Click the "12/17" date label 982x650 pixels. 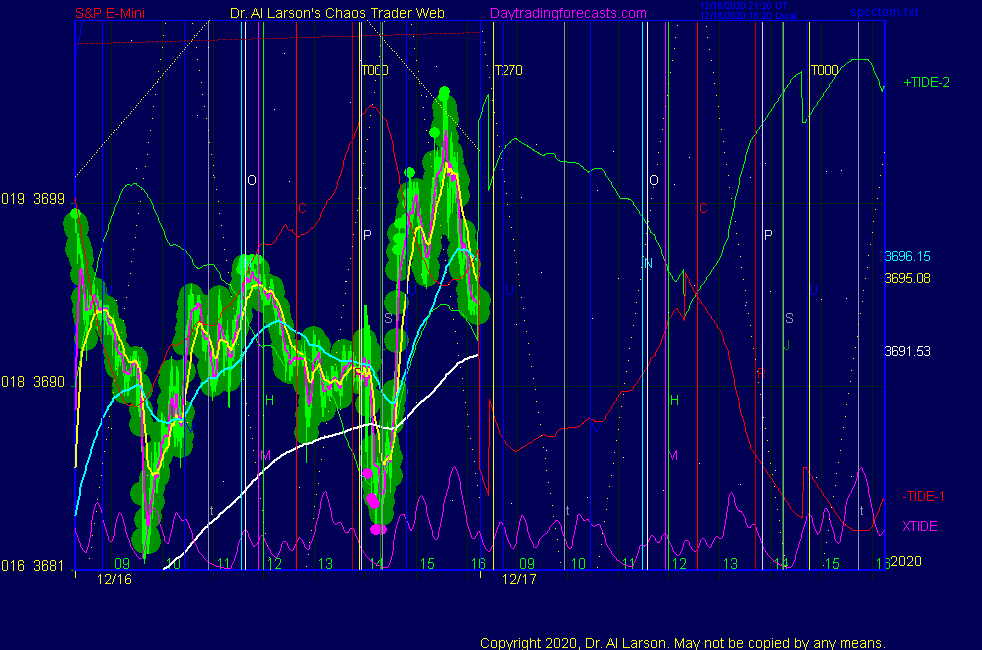pyautogui.click(x=519, y=579)
